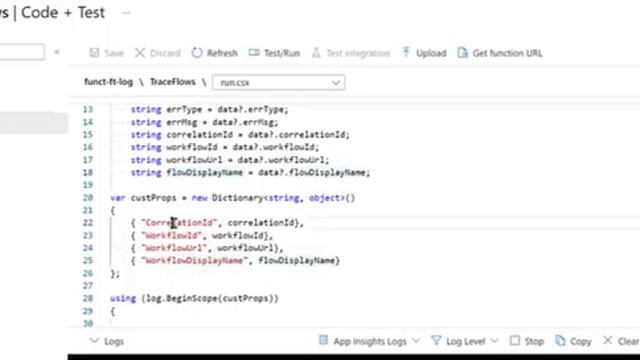Click the Upload arrow icon
The height and width of the screenshot is (360, 640).
pos(406,52)
